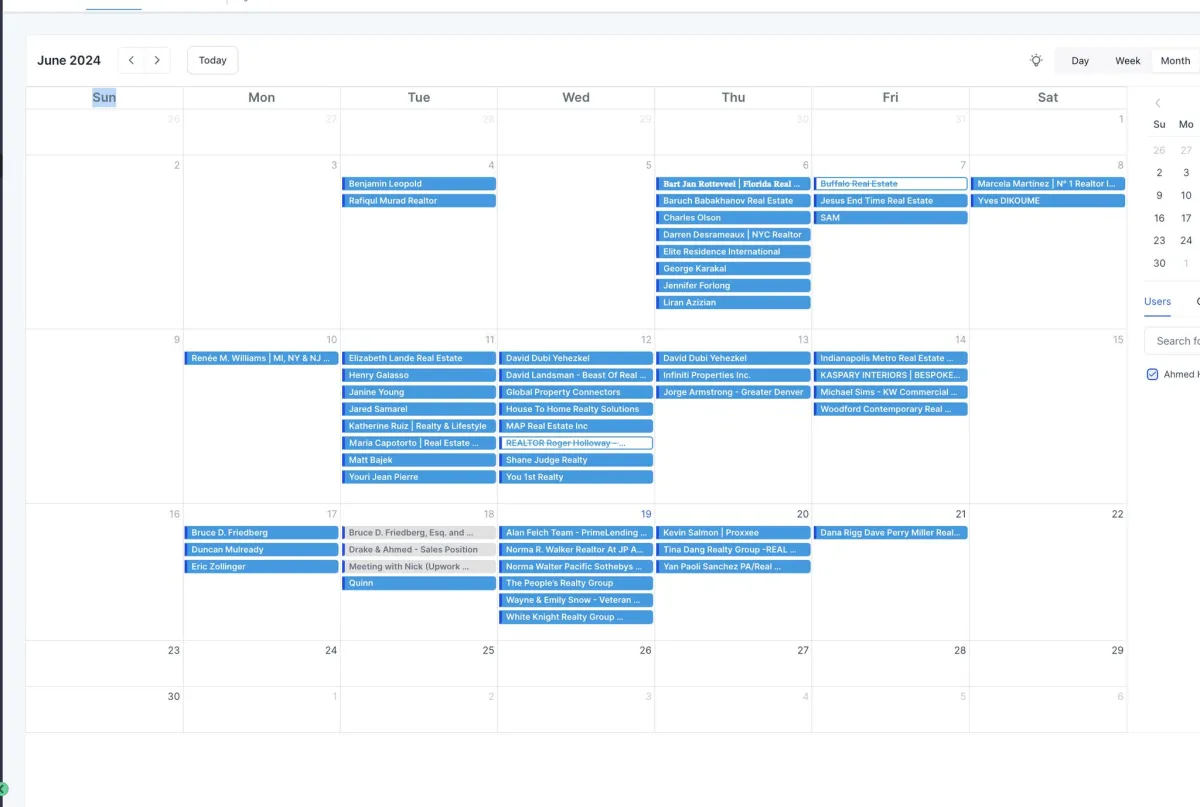Open Jorge Armstrong Greater Denver event
Screen dimensions: 1200x807
(733, 392)
